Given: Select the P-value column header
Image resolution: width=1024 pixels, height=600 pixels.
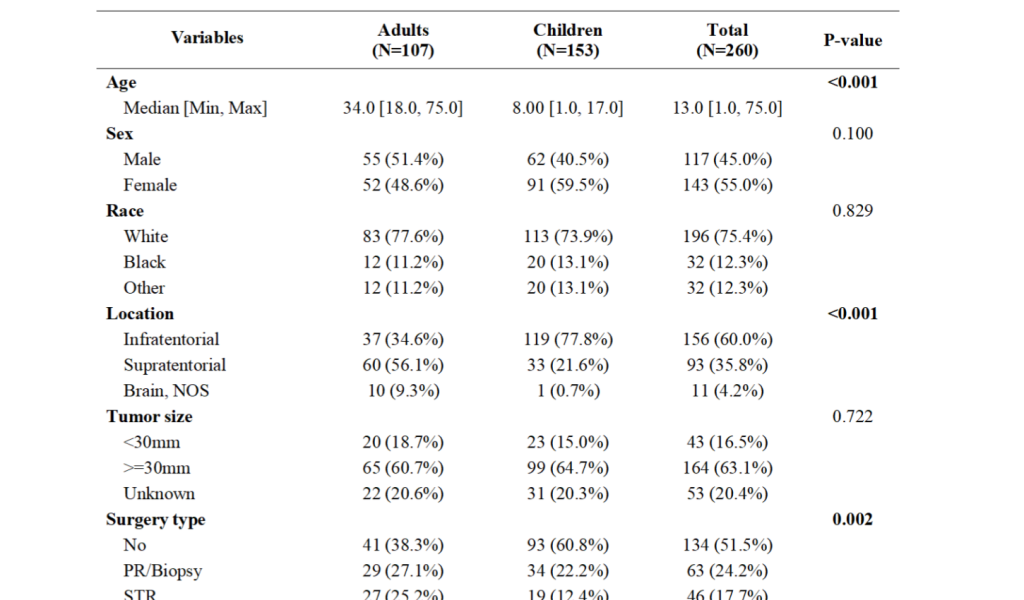Looking at the screenshot, I should click(x=852, y=40).
